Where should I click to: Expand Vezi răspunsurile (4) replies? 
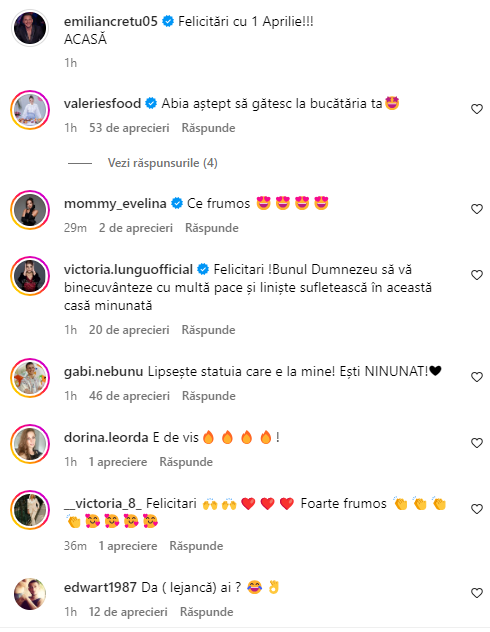click(x=162, y=163)
